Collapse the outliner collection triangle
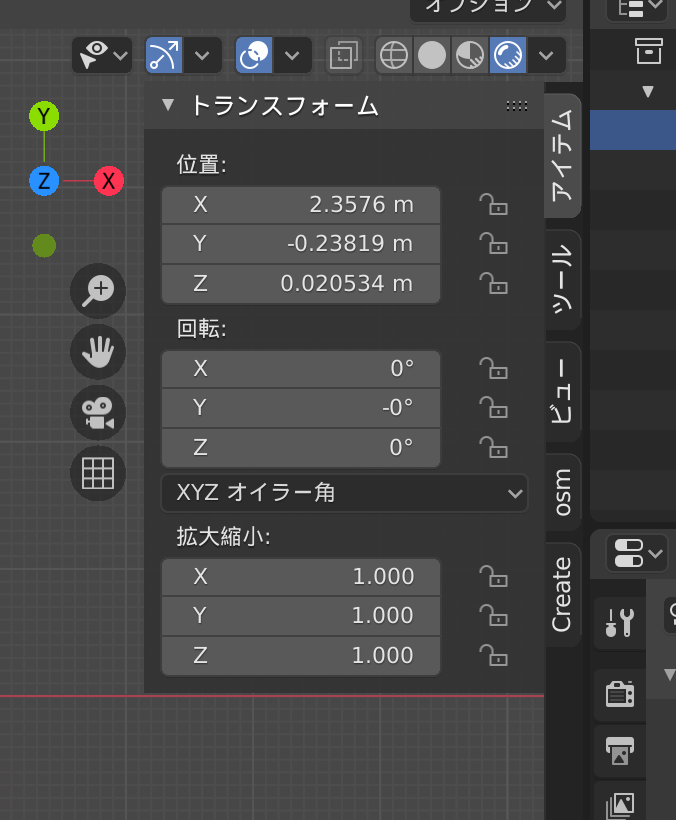The width and height of the screenshot is (676, 820). coord(648,92)
